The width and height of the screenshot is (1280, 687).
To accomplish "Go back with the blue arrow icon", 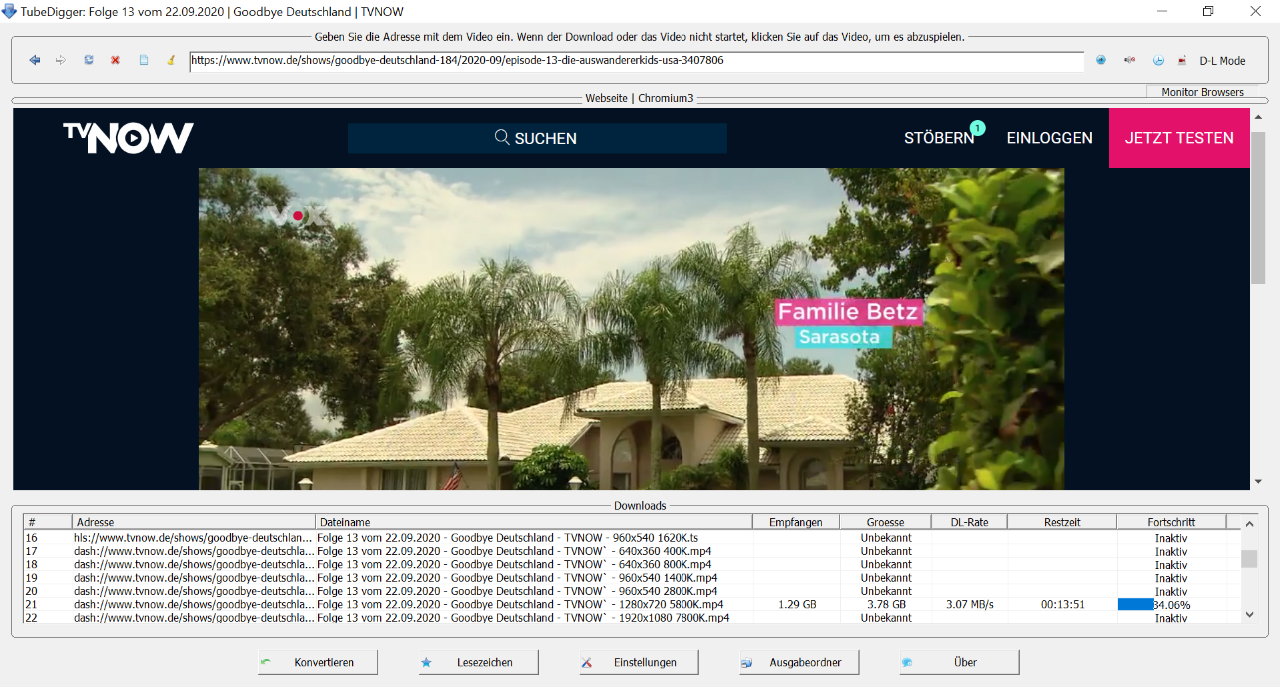I will click(35, 60).
